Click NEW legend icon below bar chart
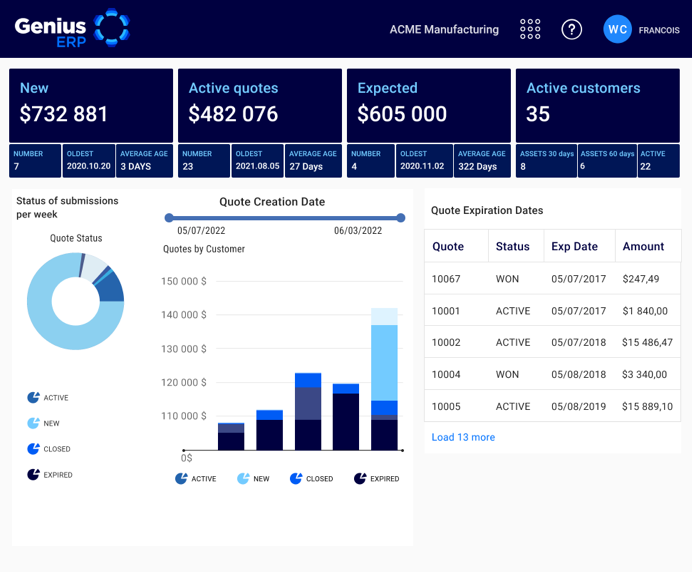 tap(243, 478)
